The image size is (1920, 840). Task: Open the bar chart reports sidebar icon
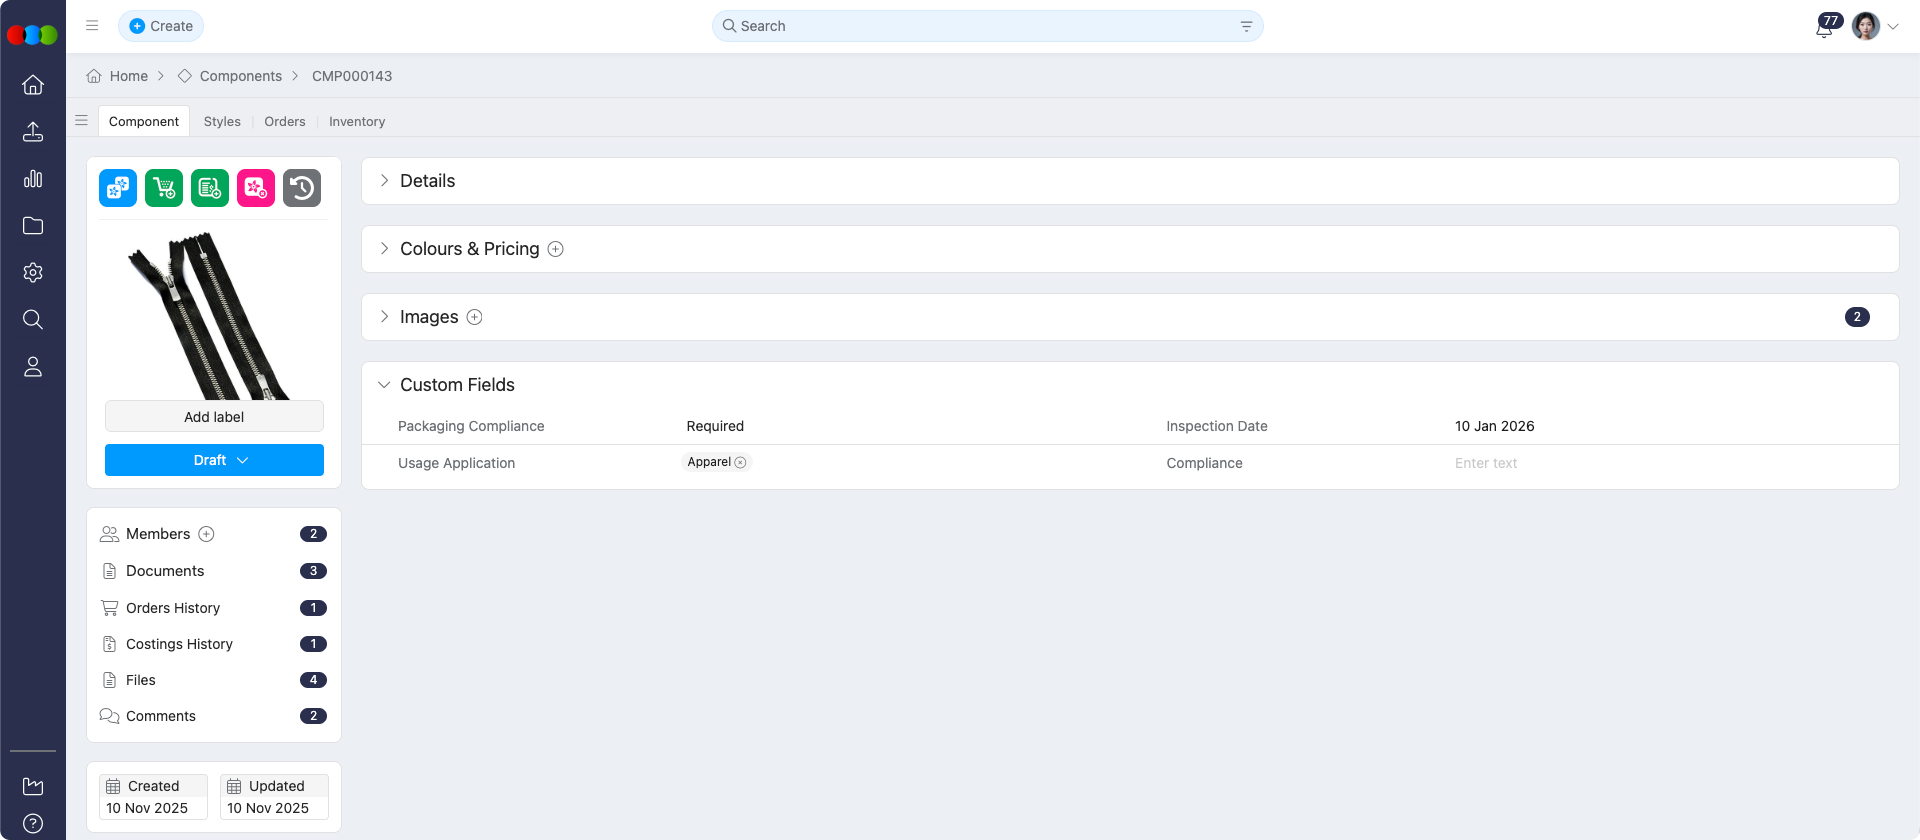click(33, 179)
